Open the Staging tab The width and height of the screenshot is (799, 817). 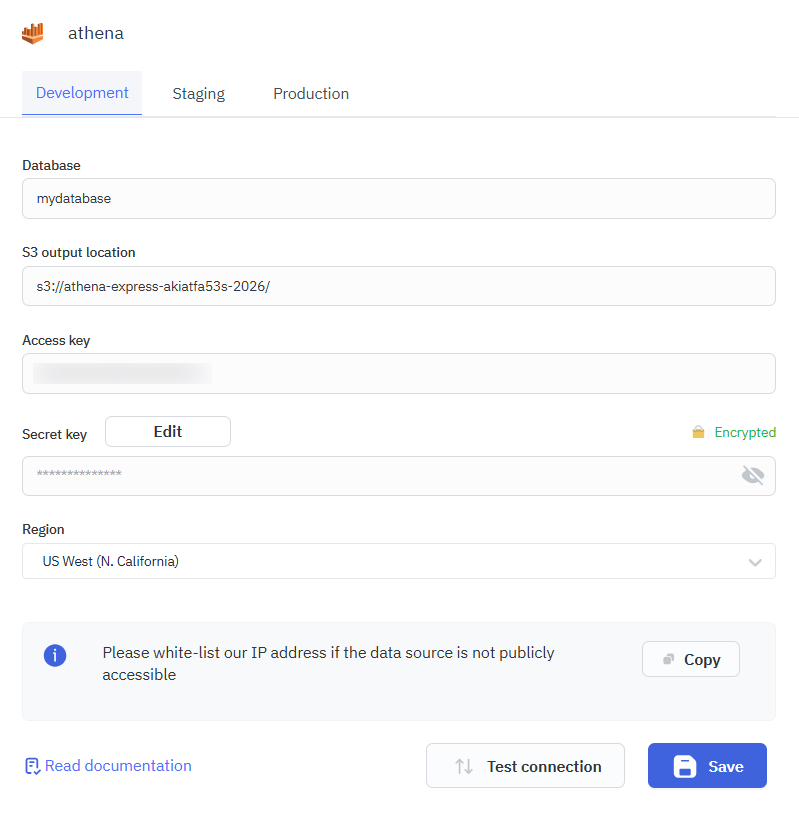[x=198, y=94]
